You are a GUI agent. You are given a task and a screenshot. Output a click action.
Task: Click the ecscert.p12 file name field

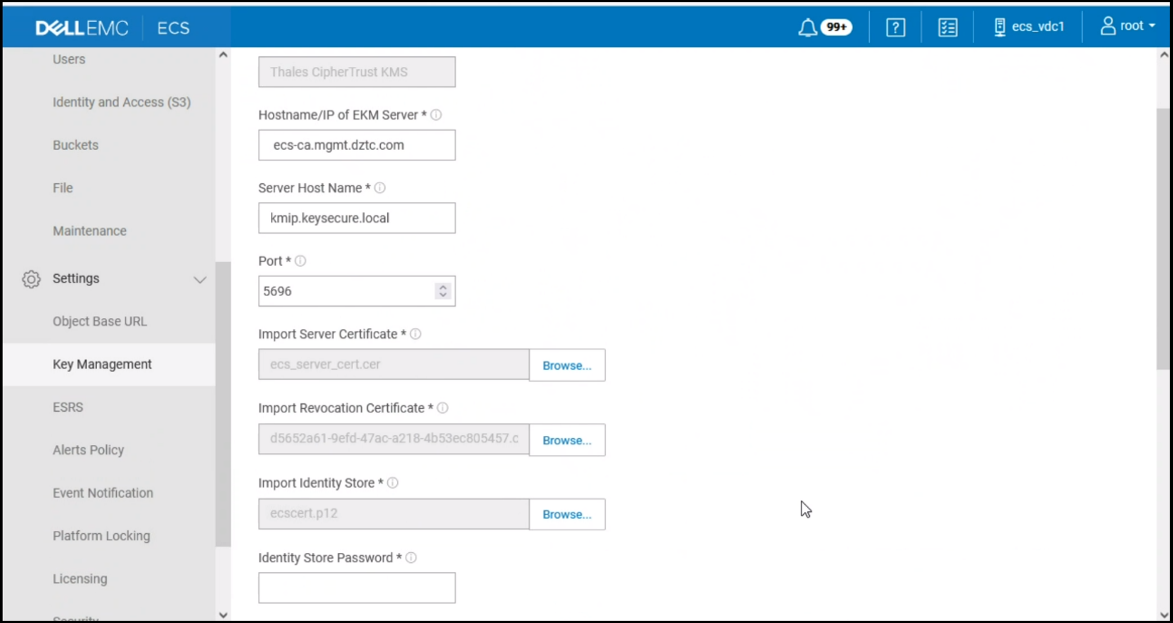click(393, 515)
